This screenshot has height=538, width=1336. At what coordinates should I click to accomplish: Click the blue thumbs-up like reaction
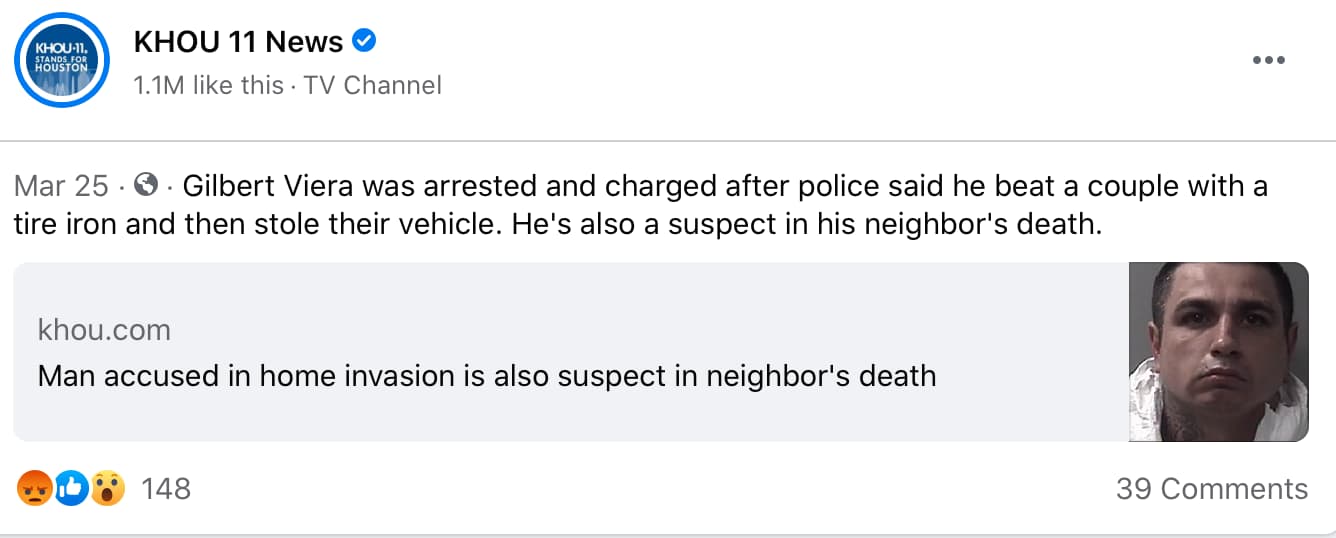tap(71, 488)
